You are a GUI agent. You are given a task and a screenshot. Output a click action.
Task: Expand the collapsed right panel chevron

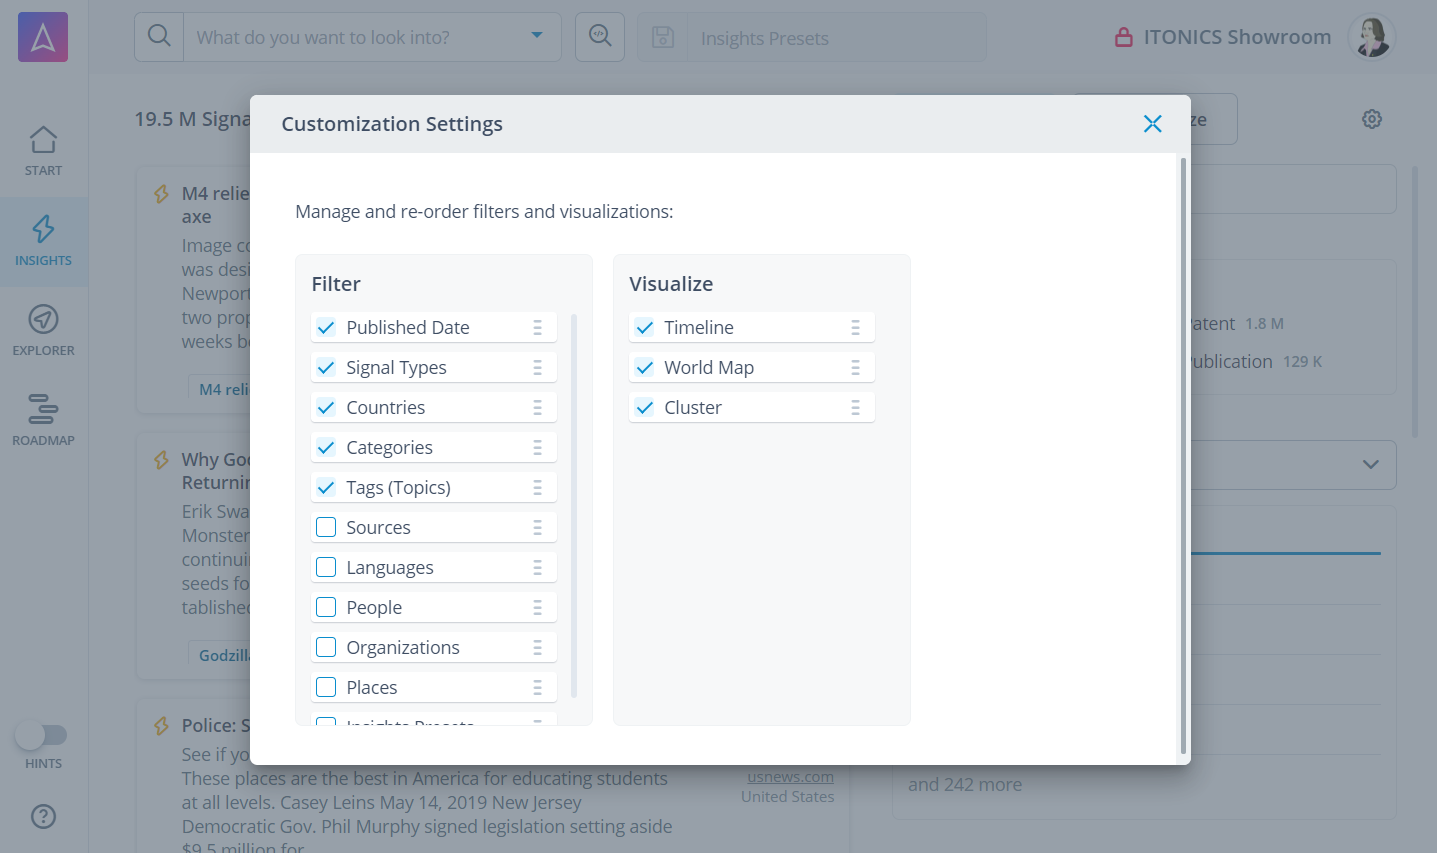pos(1370,465)
